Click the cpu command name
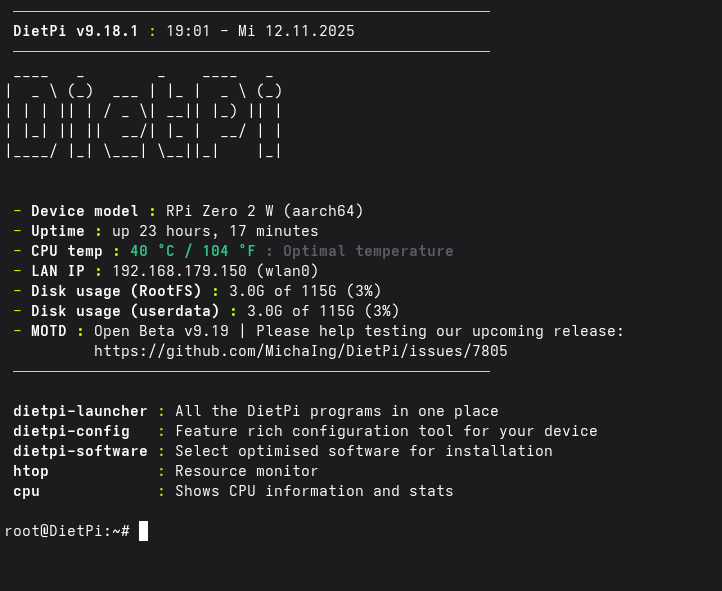Viewport: 722px width, 591px height. pos(26,491)
